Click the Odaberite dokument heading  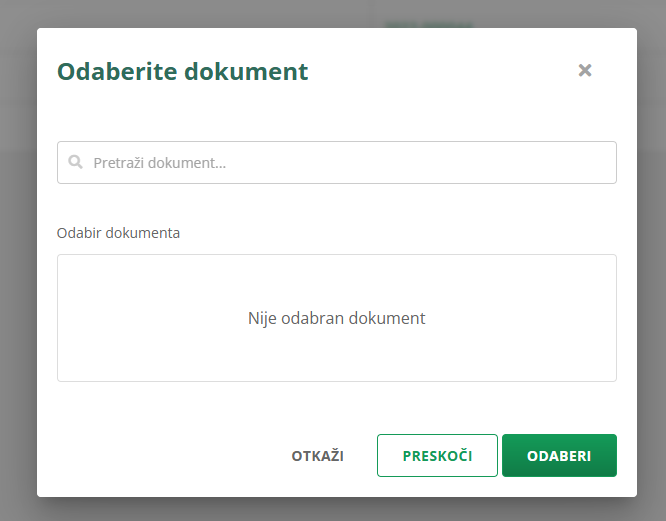coord(182,71)
